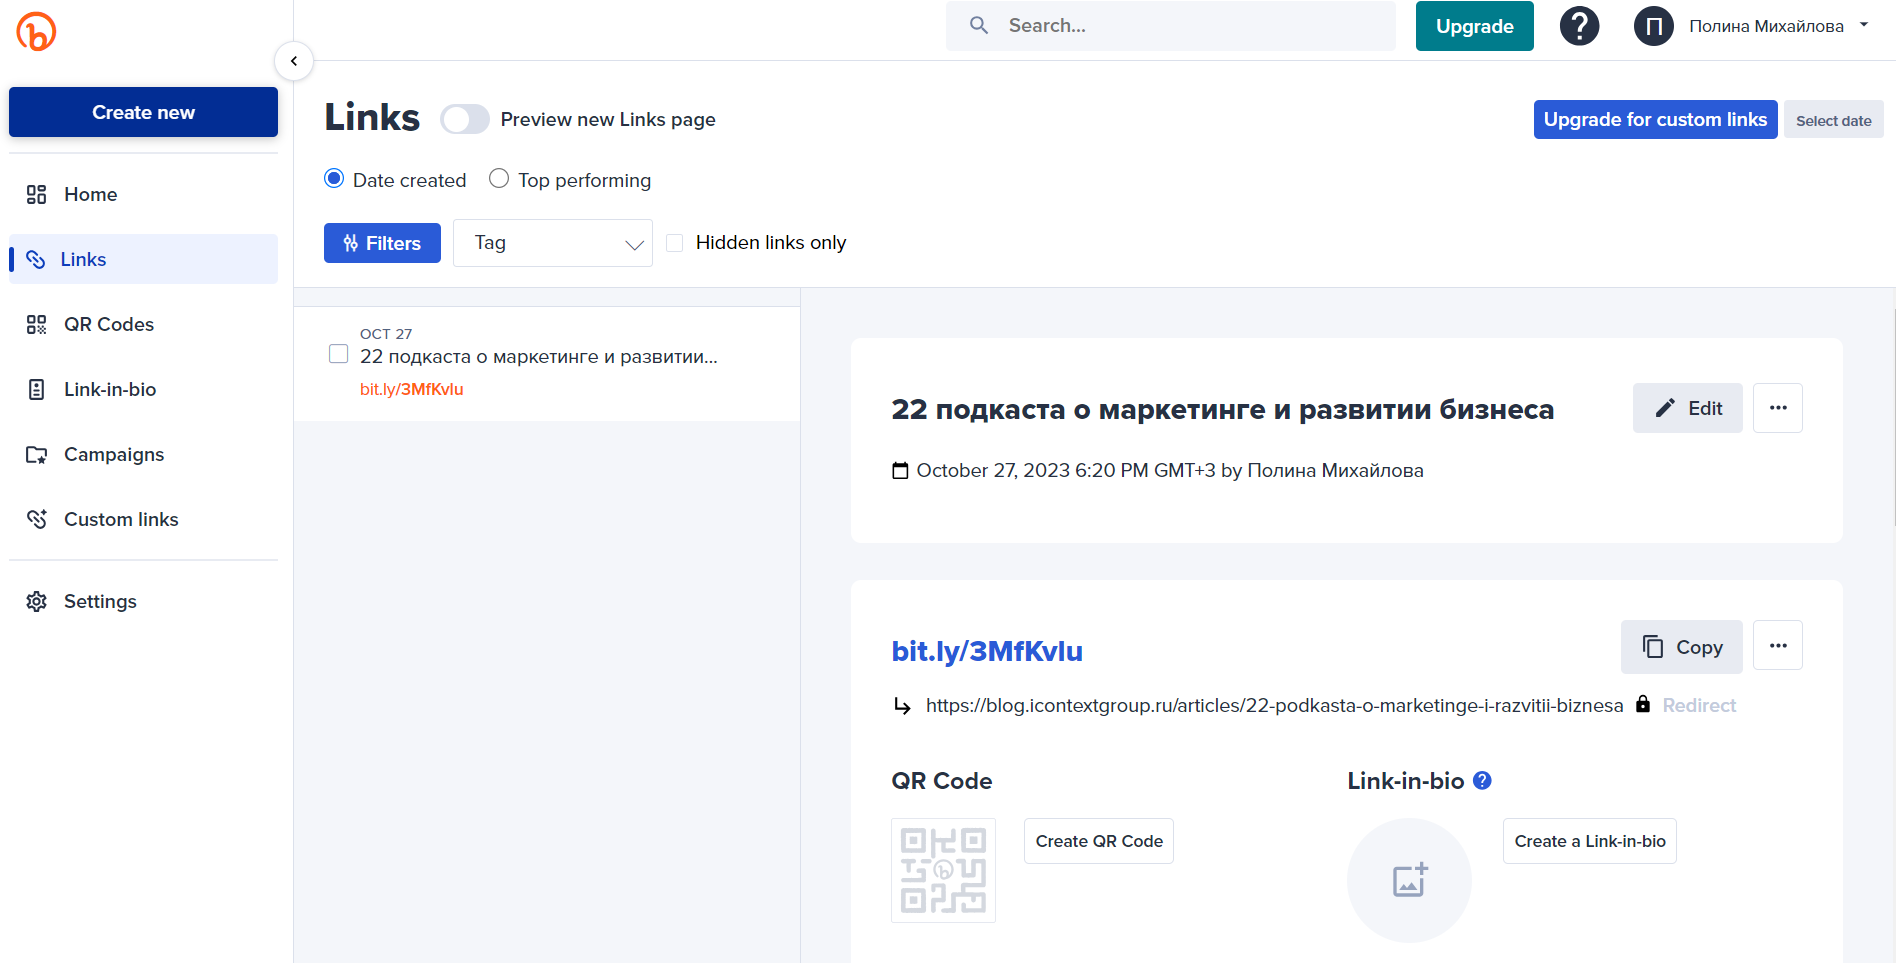Open Link-in-bio in the sidebar
This screenshot has width=1896, height=963.
(x=143, y=389)
